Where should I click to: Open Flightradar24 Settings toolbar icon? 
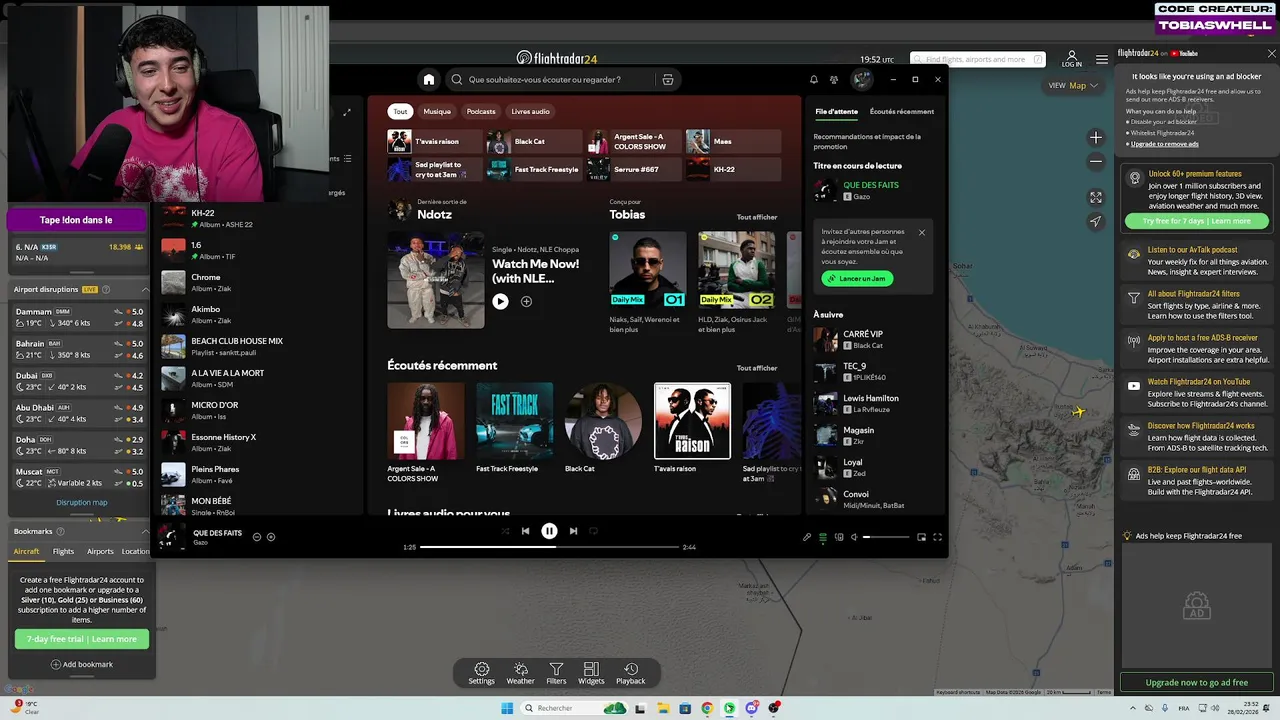[481, 673]
